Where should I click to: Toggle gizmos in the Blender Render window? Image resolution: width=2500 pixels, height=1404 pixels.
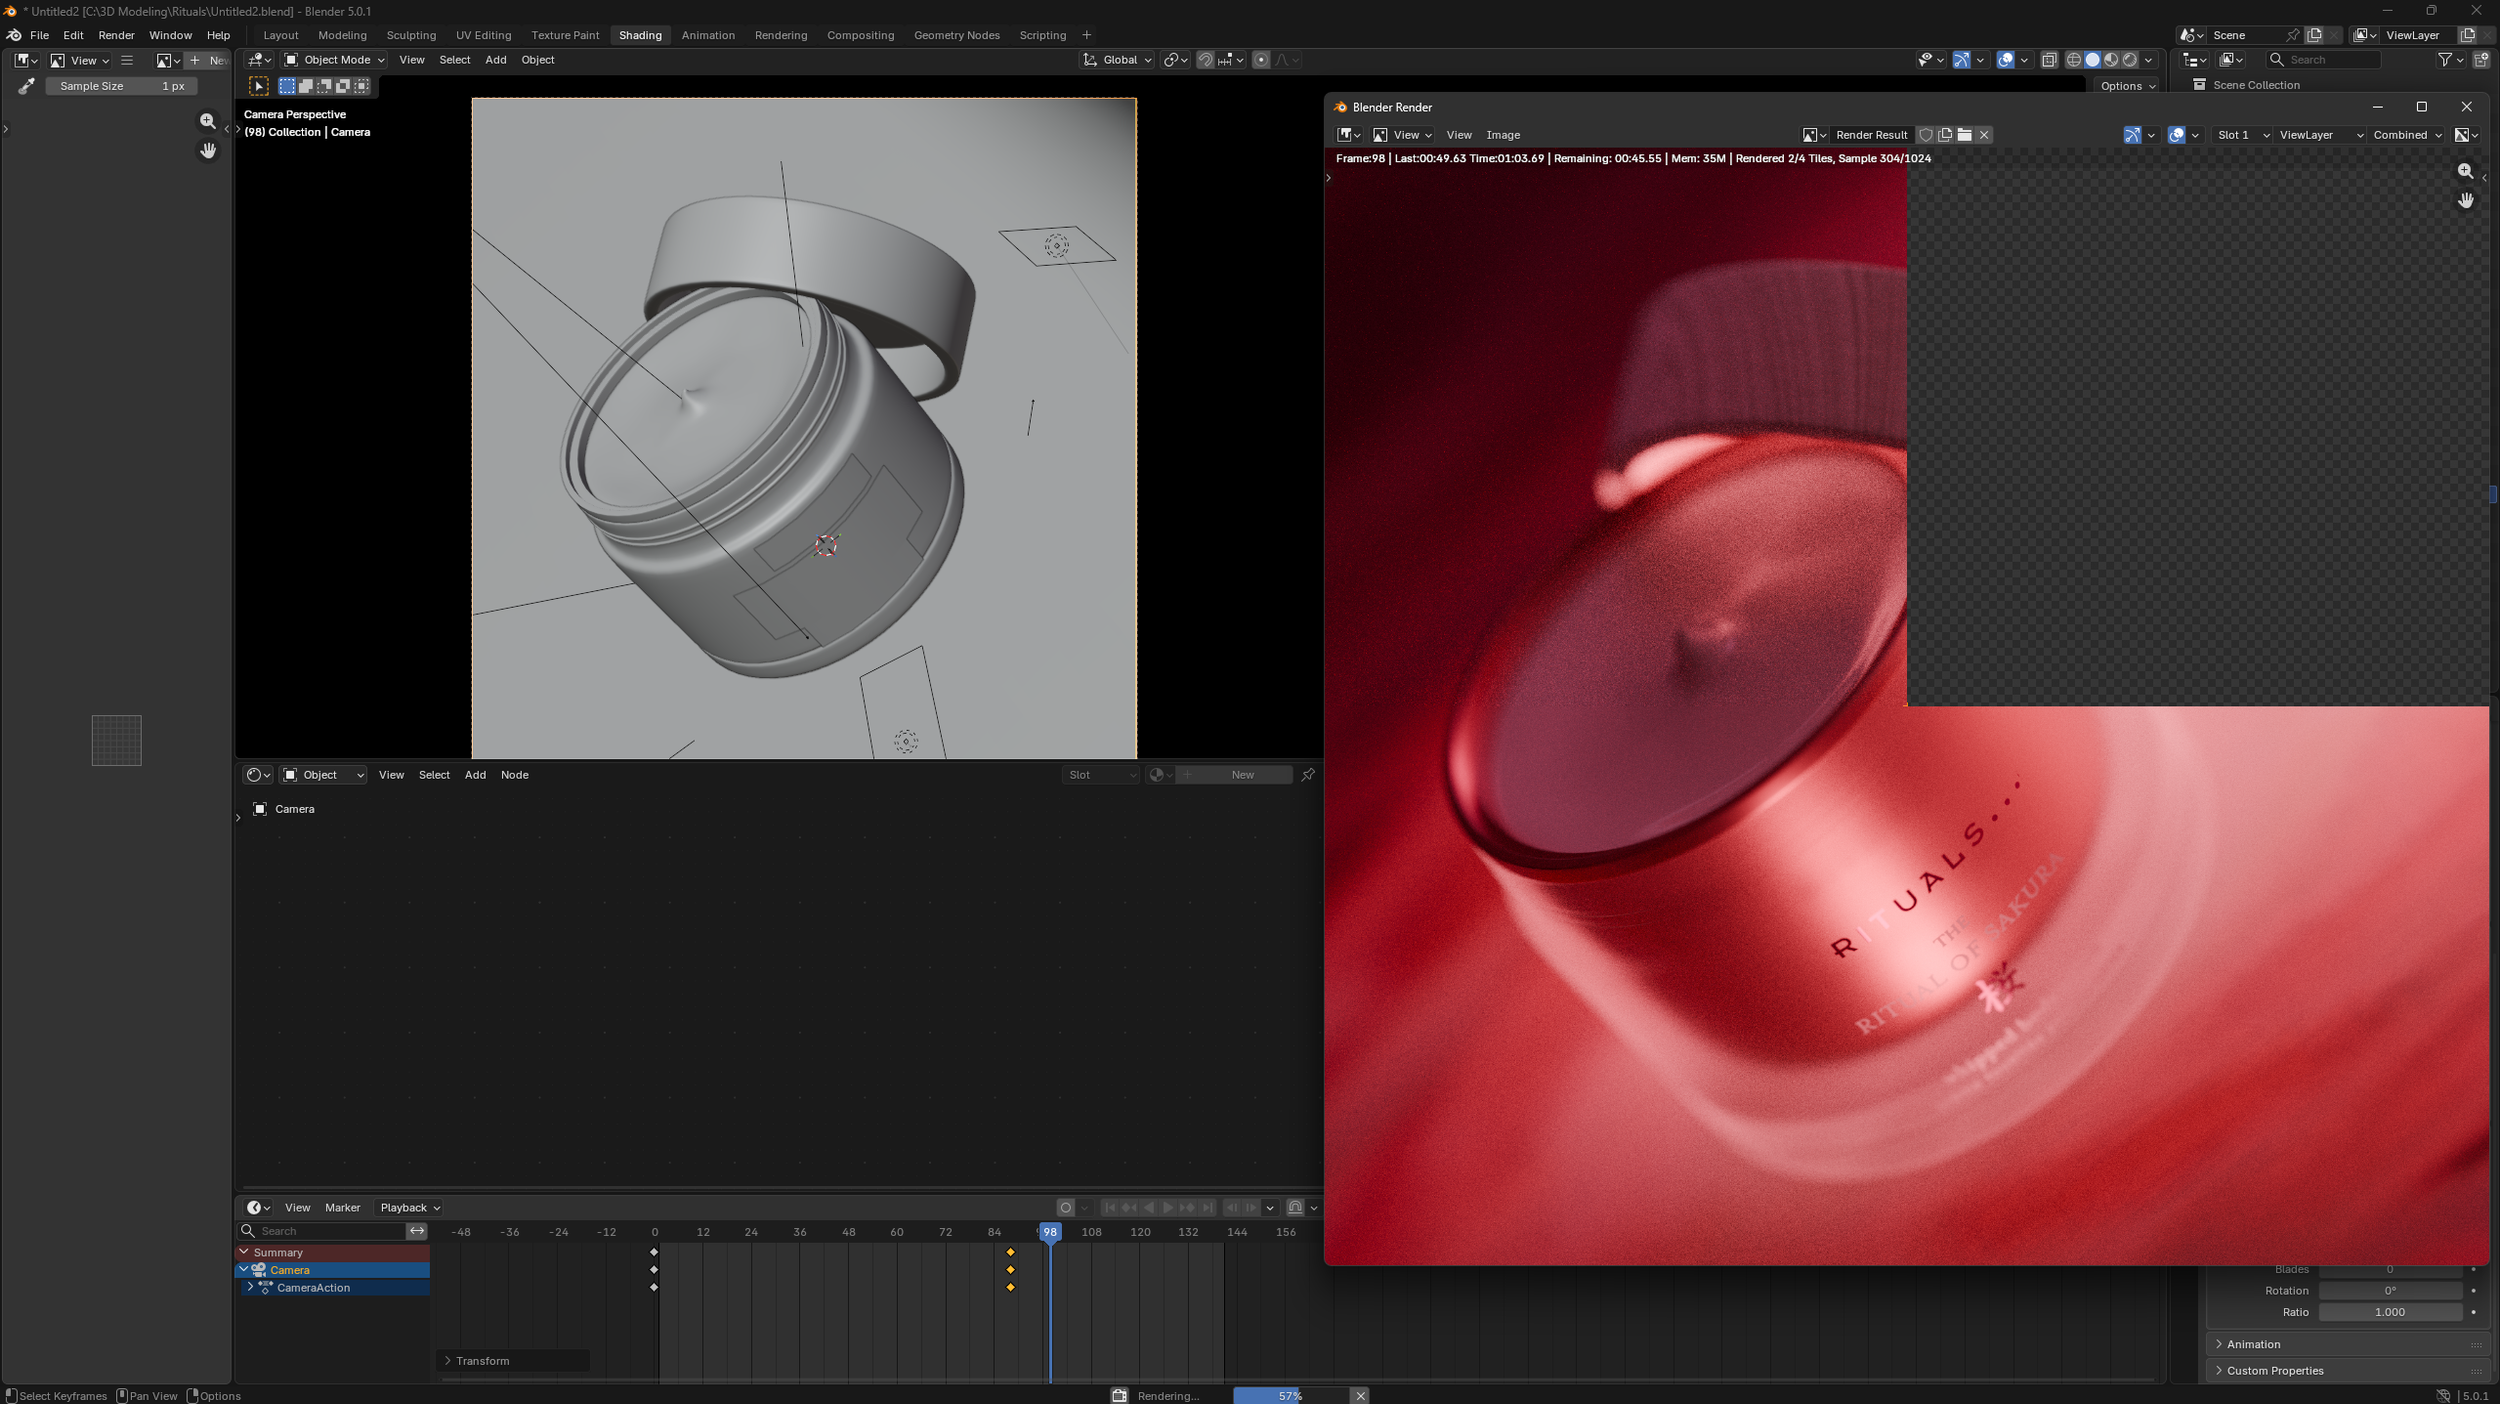click(x=2132, y=135)
